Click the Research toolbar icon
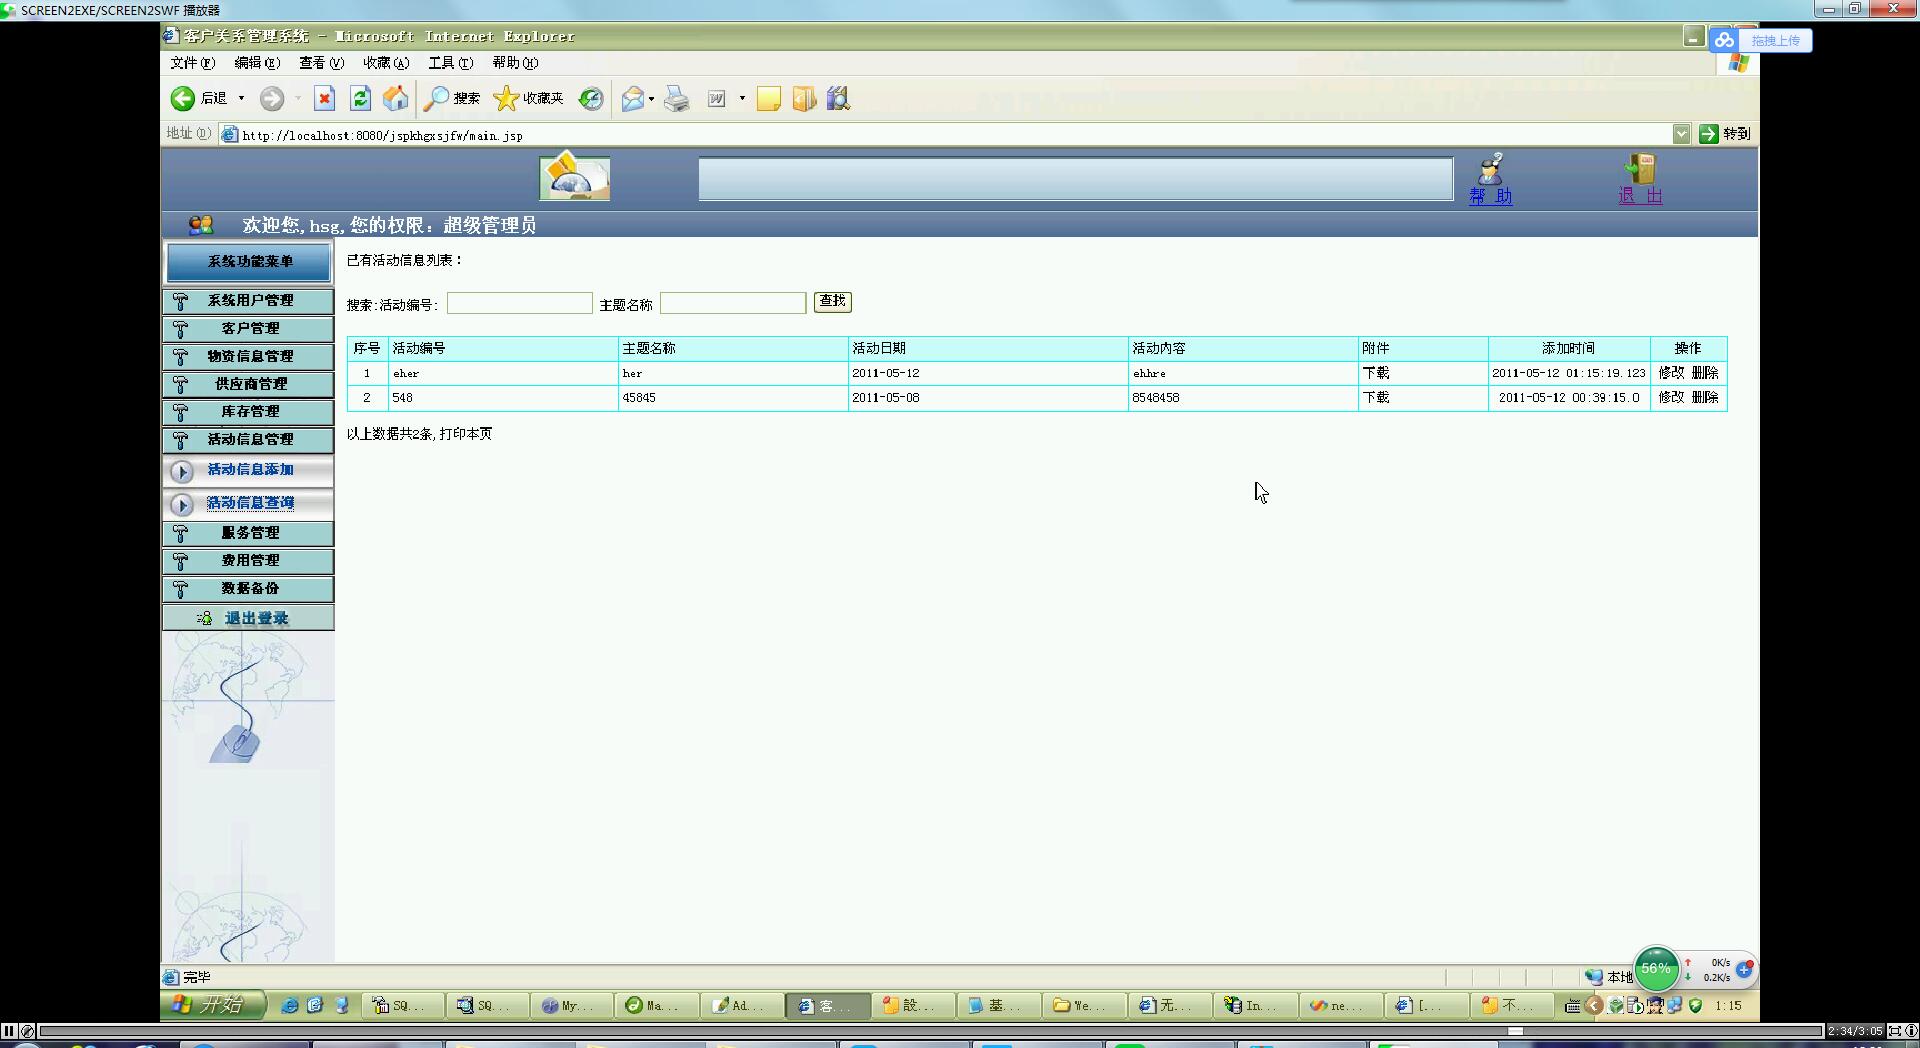This screenshot has height=1048, width=1920. [838, 98]
